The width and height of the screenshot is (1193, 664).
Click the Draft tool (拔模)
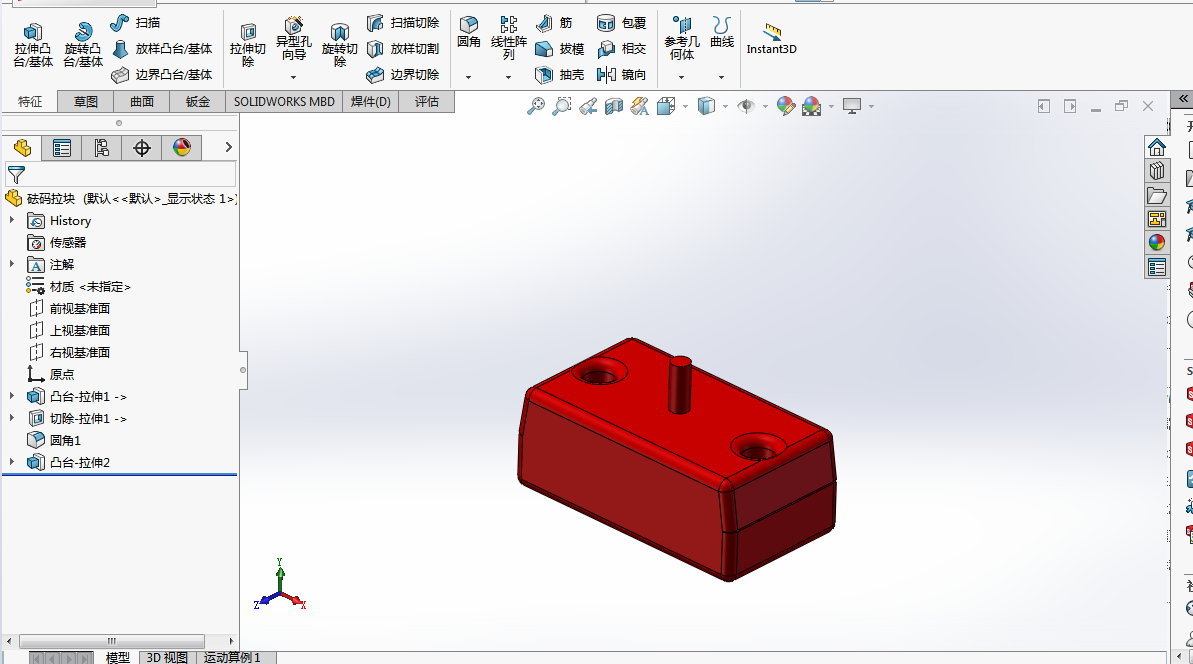[559, 49]
